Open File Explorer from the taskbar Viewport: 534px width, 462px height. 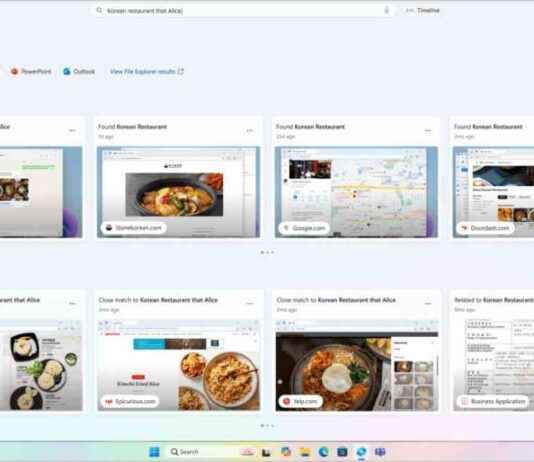pos(304,452)
